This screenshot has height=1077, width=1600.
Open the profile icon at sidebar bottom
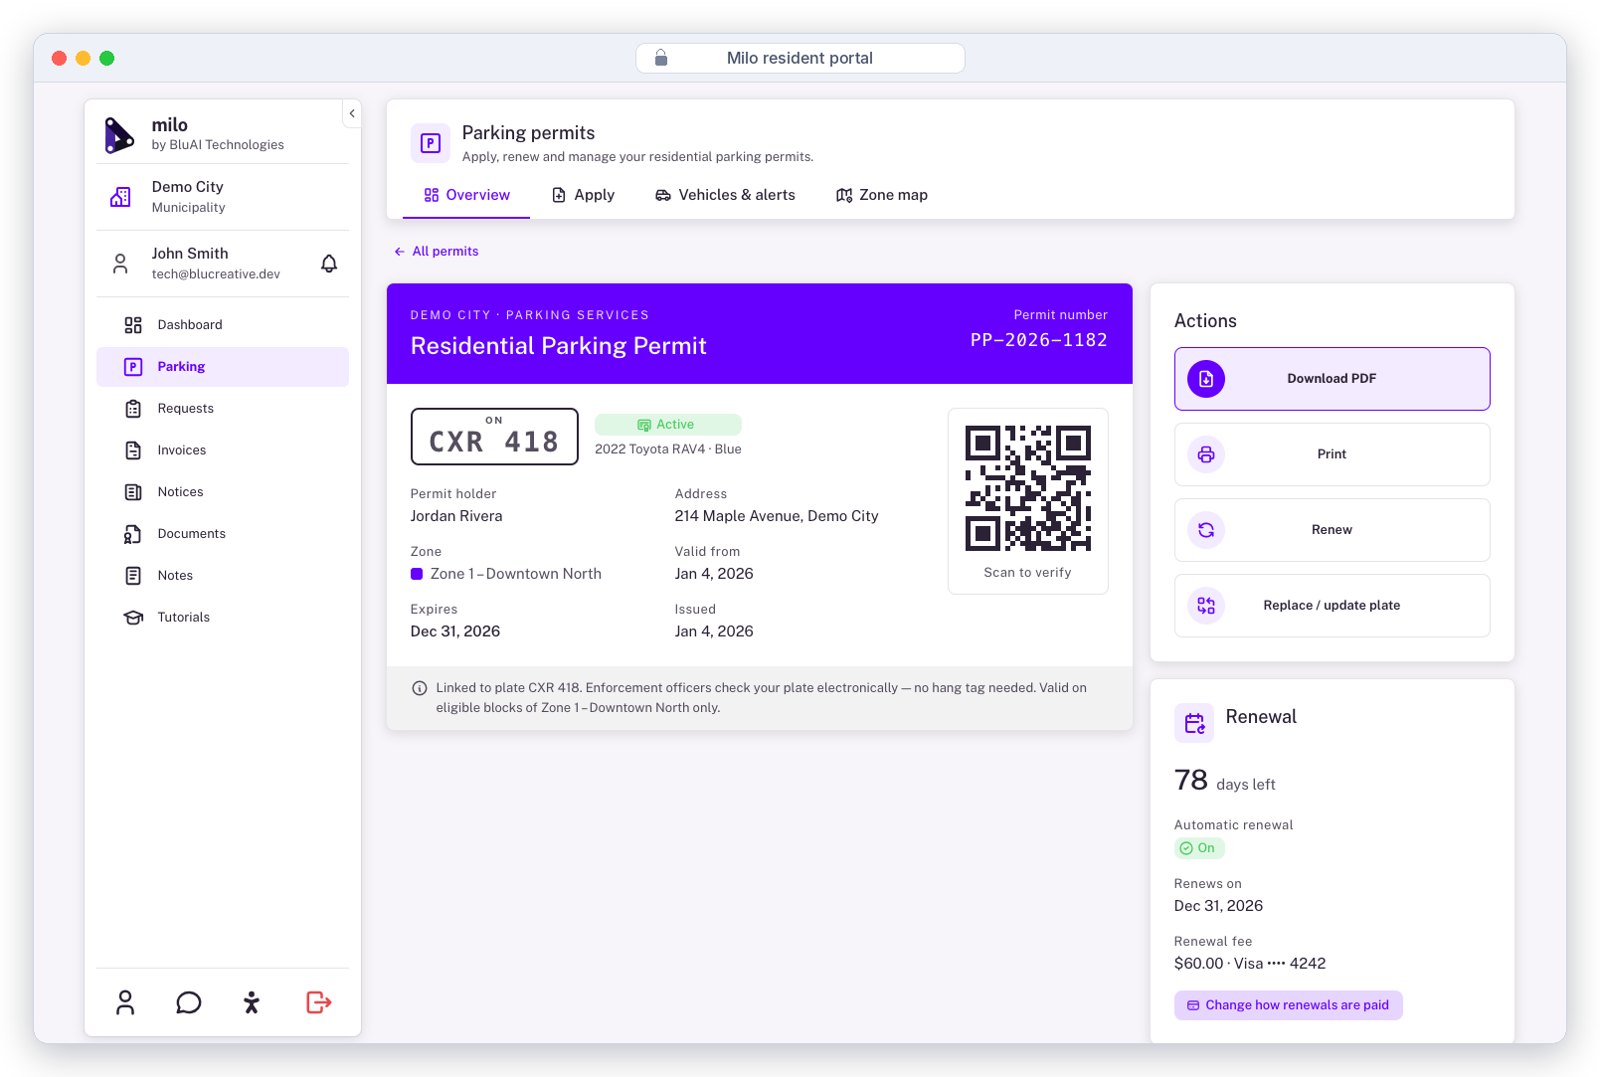[x=125, y=1003]
